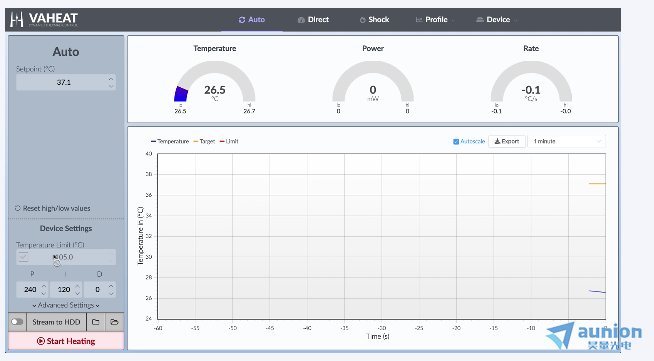Click the VAHEAT logo icon
Screen dimensions: 654x361
[16, 19]
